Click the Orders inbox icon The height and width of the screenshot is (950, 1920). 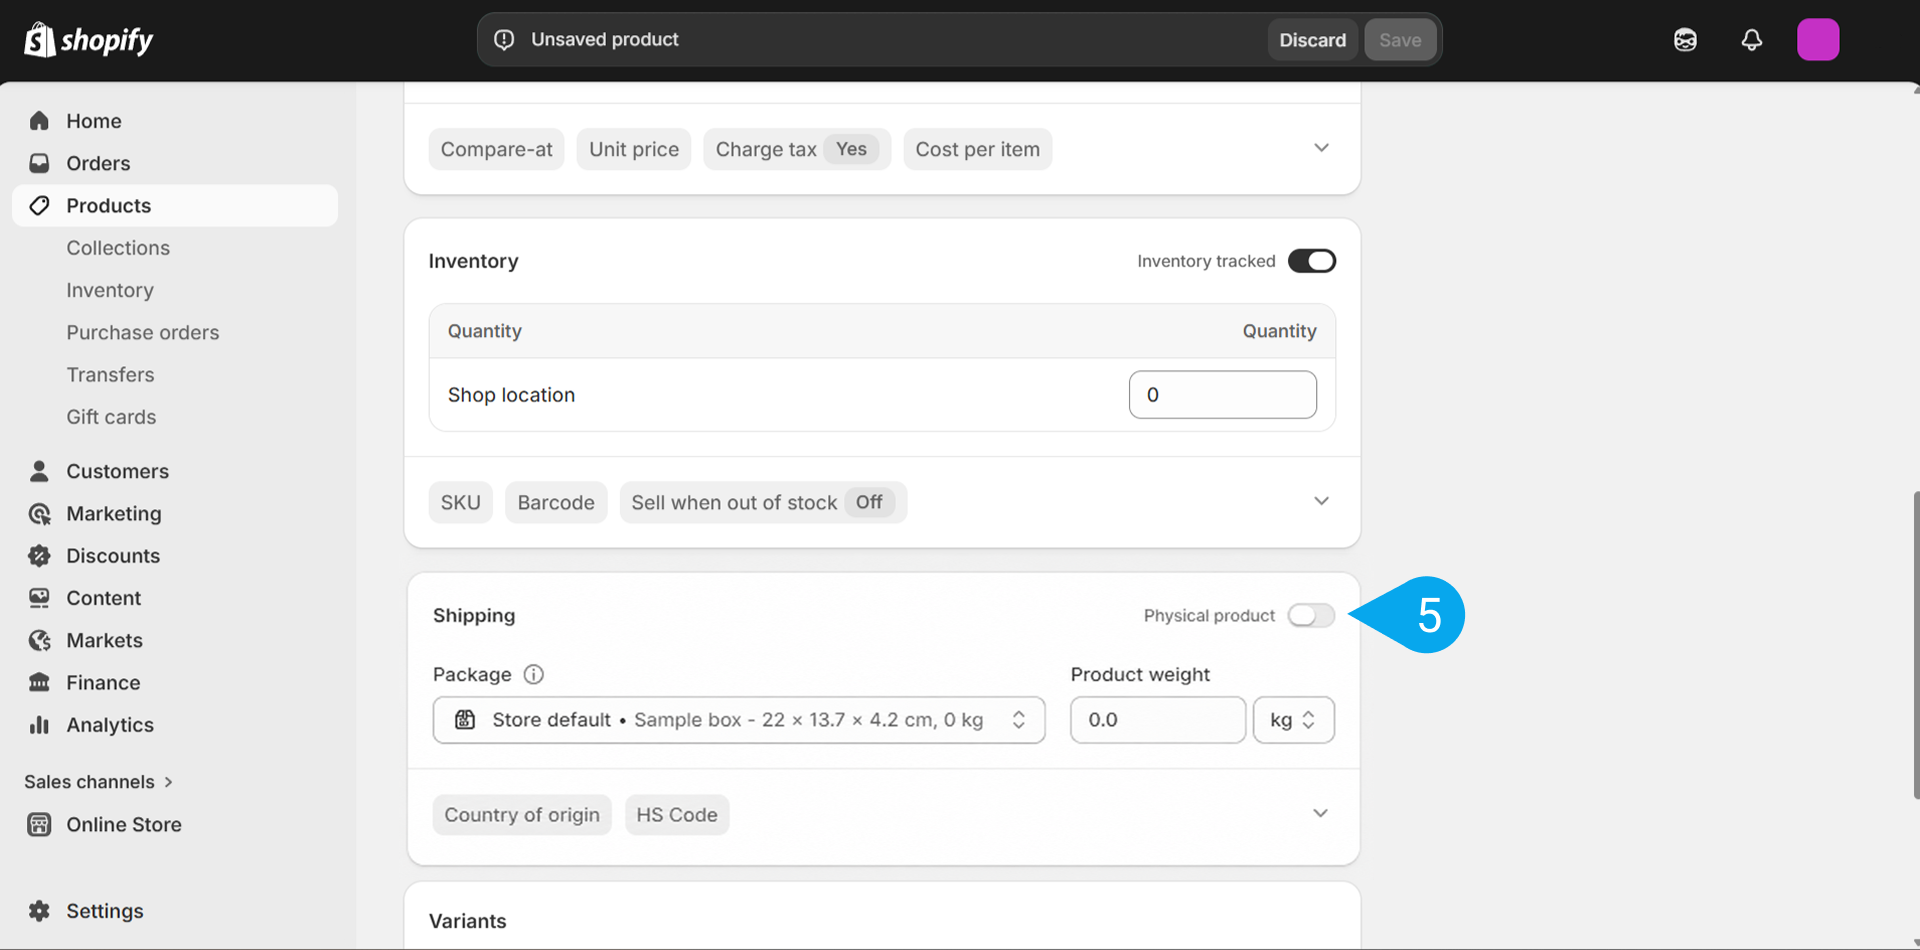tap(39, 163)
